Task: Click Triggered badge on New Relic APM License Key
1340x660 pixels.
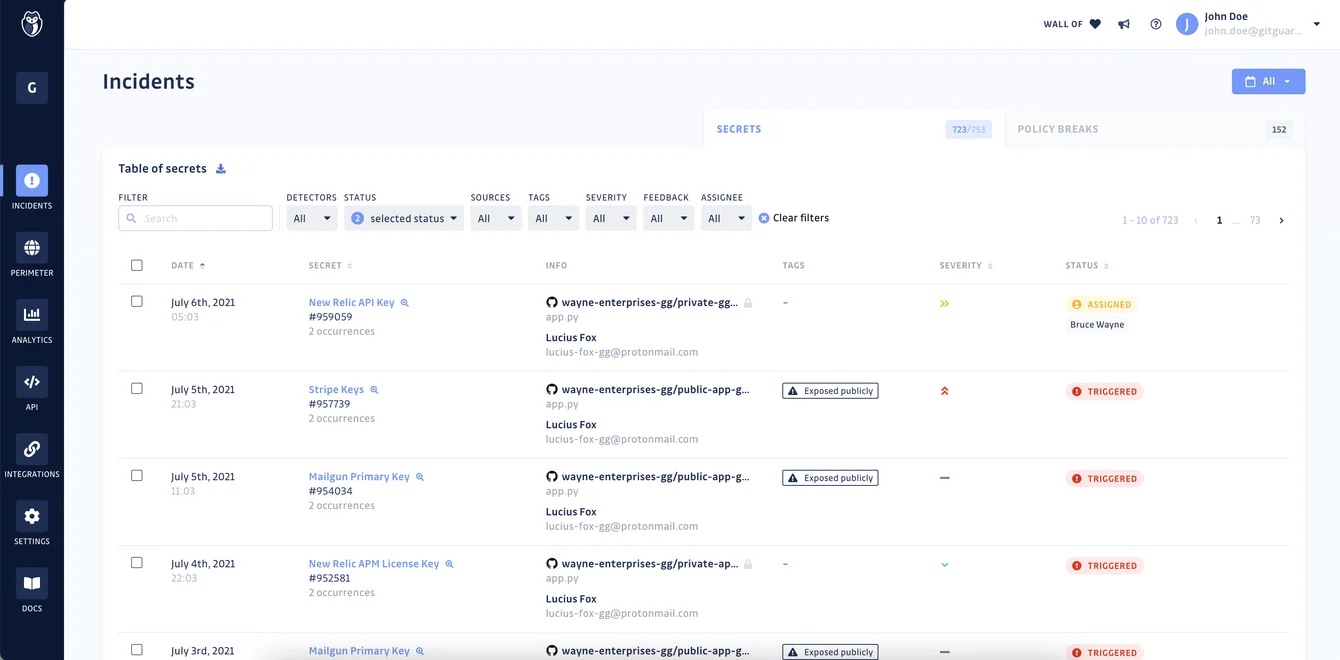Action: point(1105,565)
